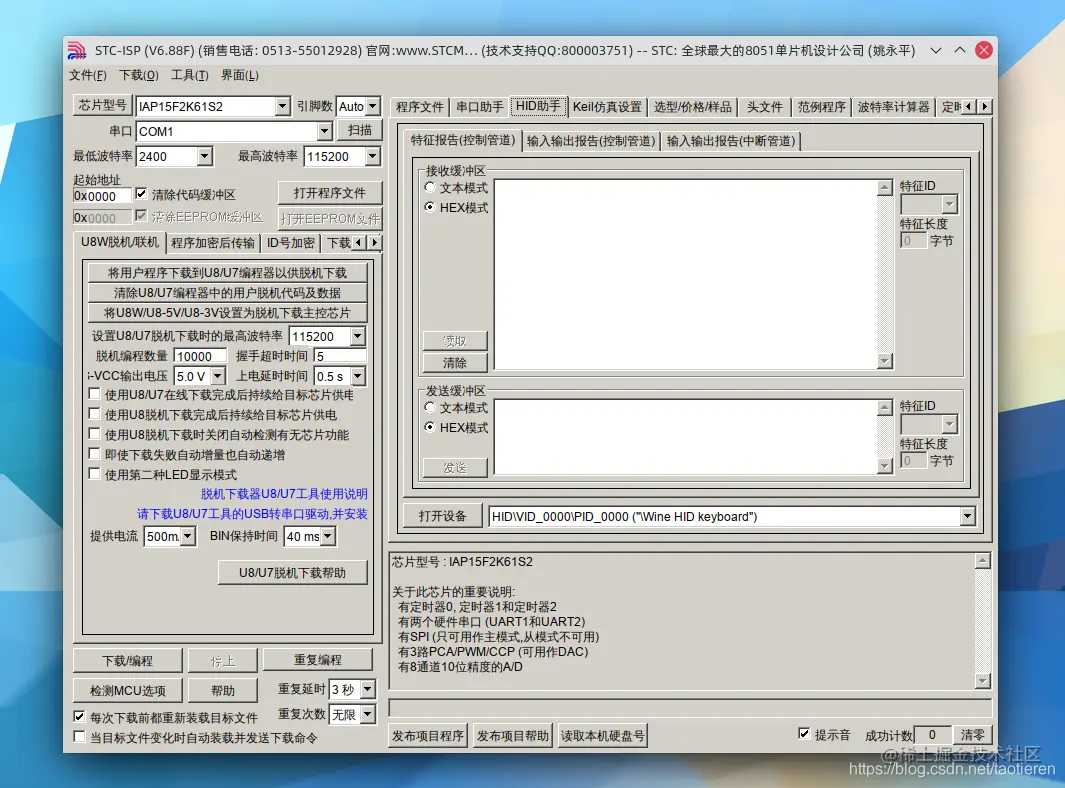Click the title bar rollup chevron icon
Image resolution: width=1065 pixels, height=788 pixels.
(x=935, y=50)
